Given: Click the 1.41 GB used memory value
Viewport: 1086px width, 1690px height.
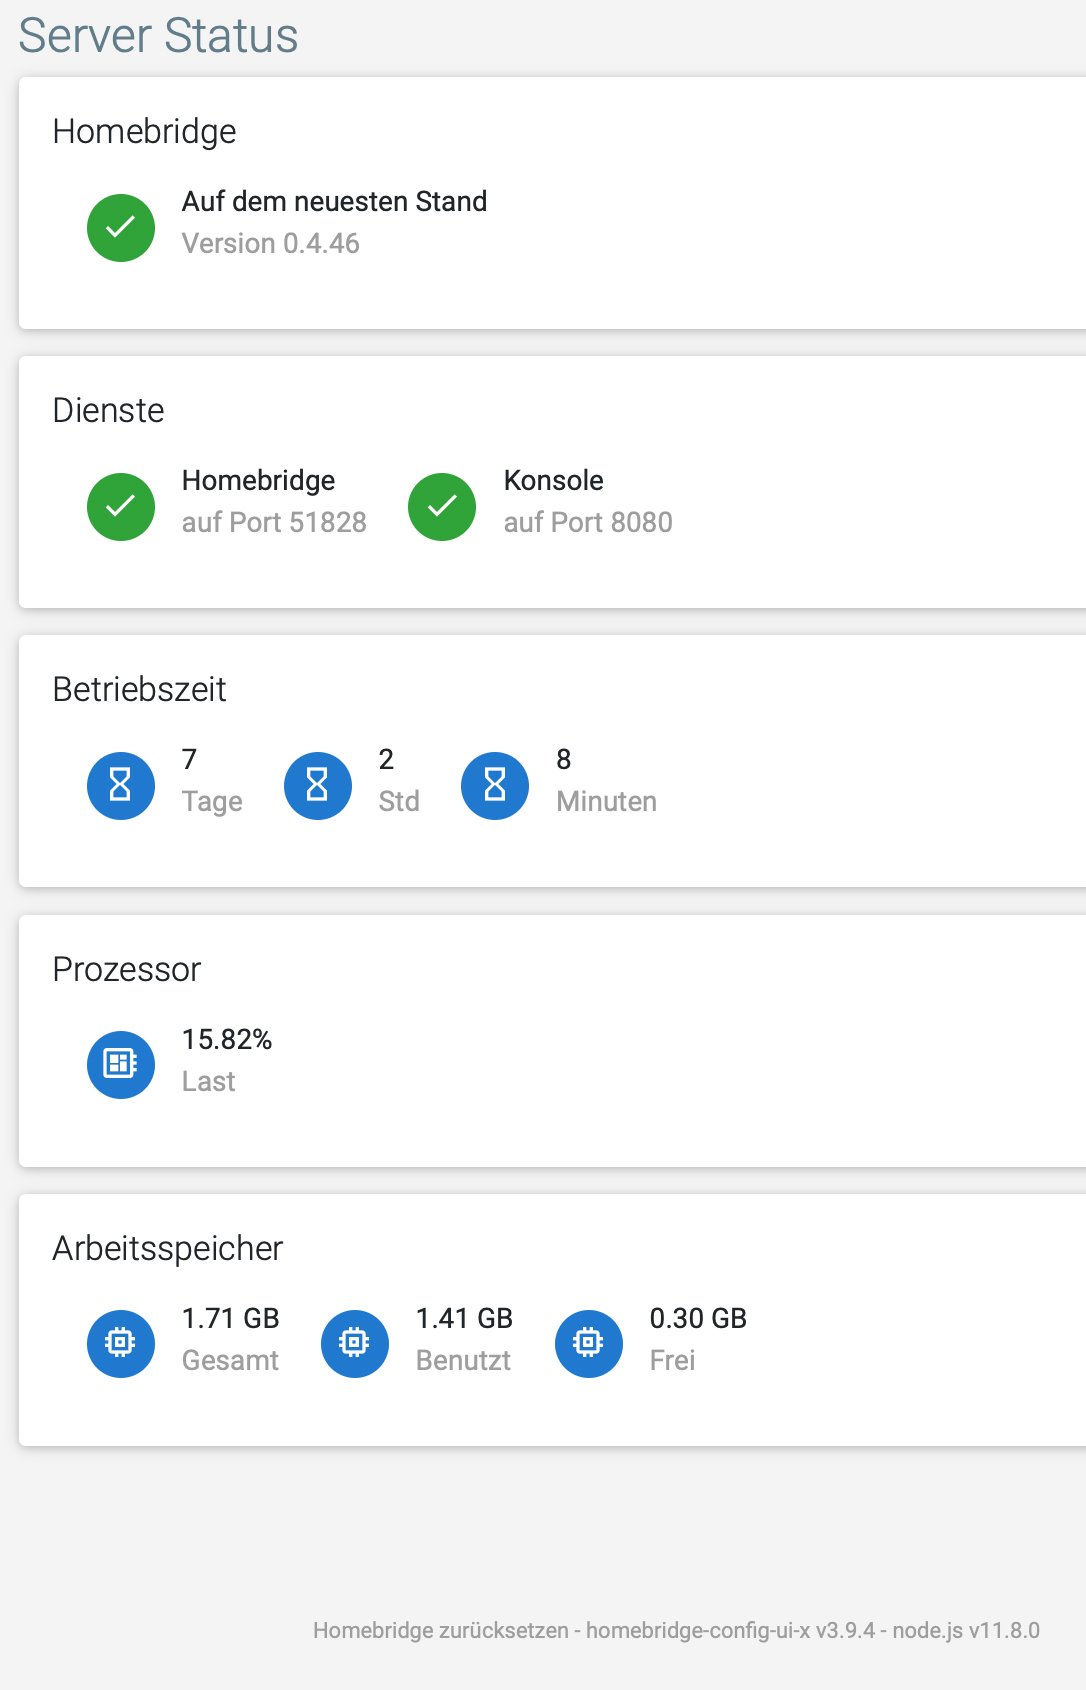Looking at the screenshot, I should tap(464, 1319).
